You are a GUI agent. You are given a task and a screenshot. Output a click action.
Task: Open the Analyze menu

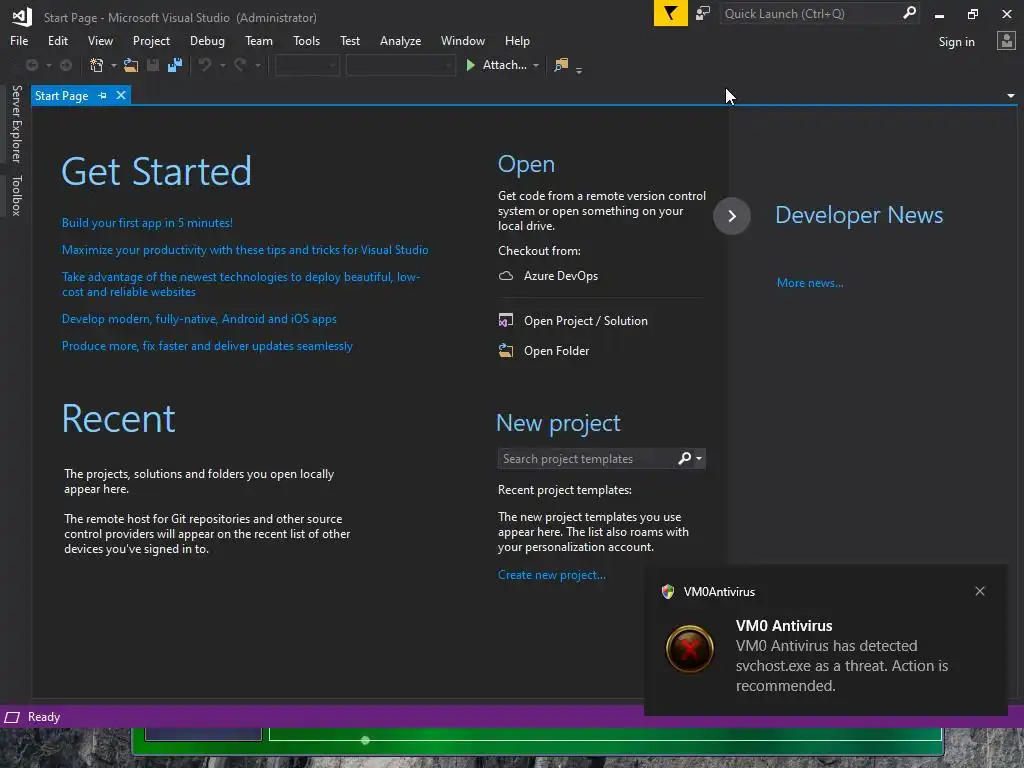(400, 40)
